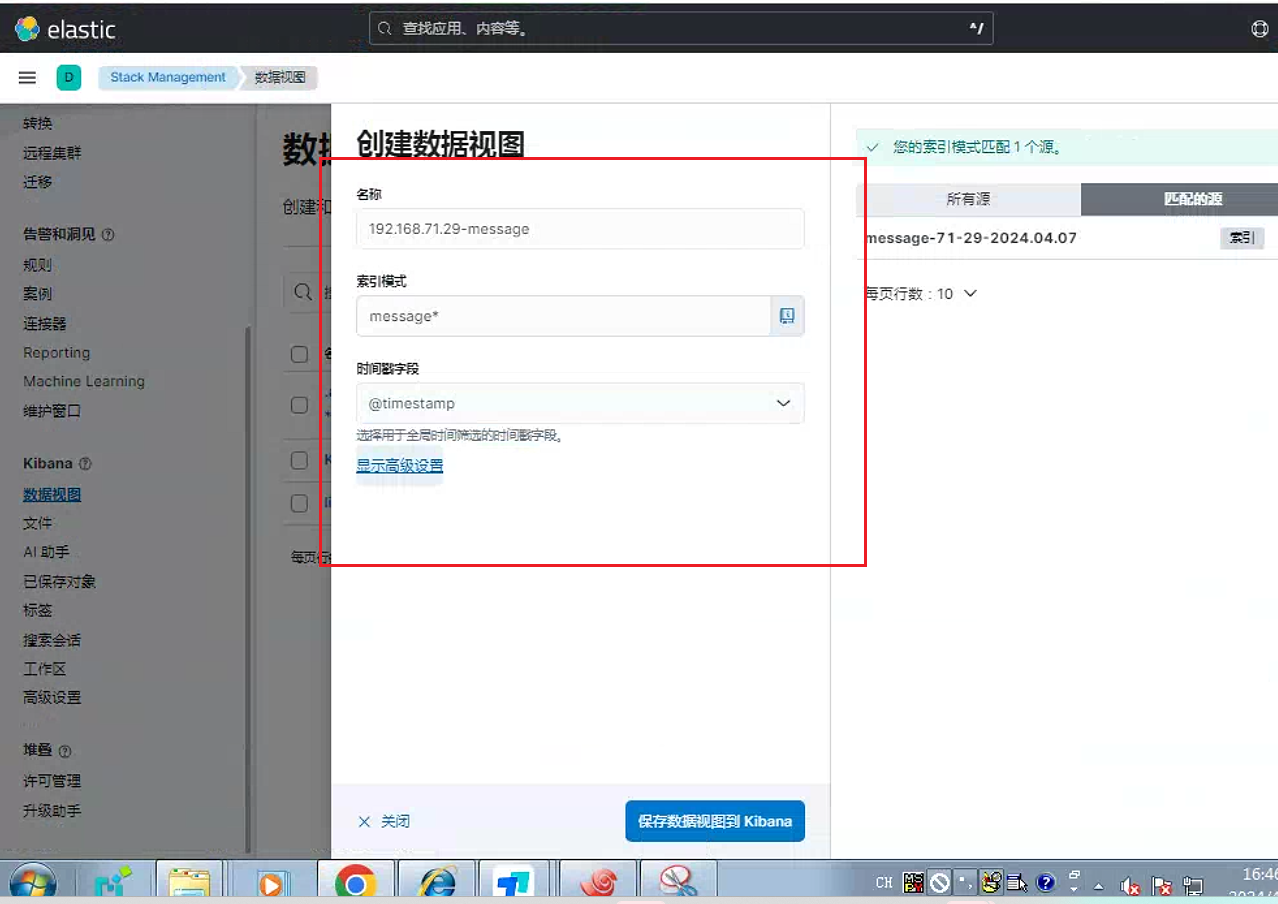The width and height of the screenshot is (1278, 904).
Task: Open 升级助手 in the sidebar
Action: [x=52, y=811]
